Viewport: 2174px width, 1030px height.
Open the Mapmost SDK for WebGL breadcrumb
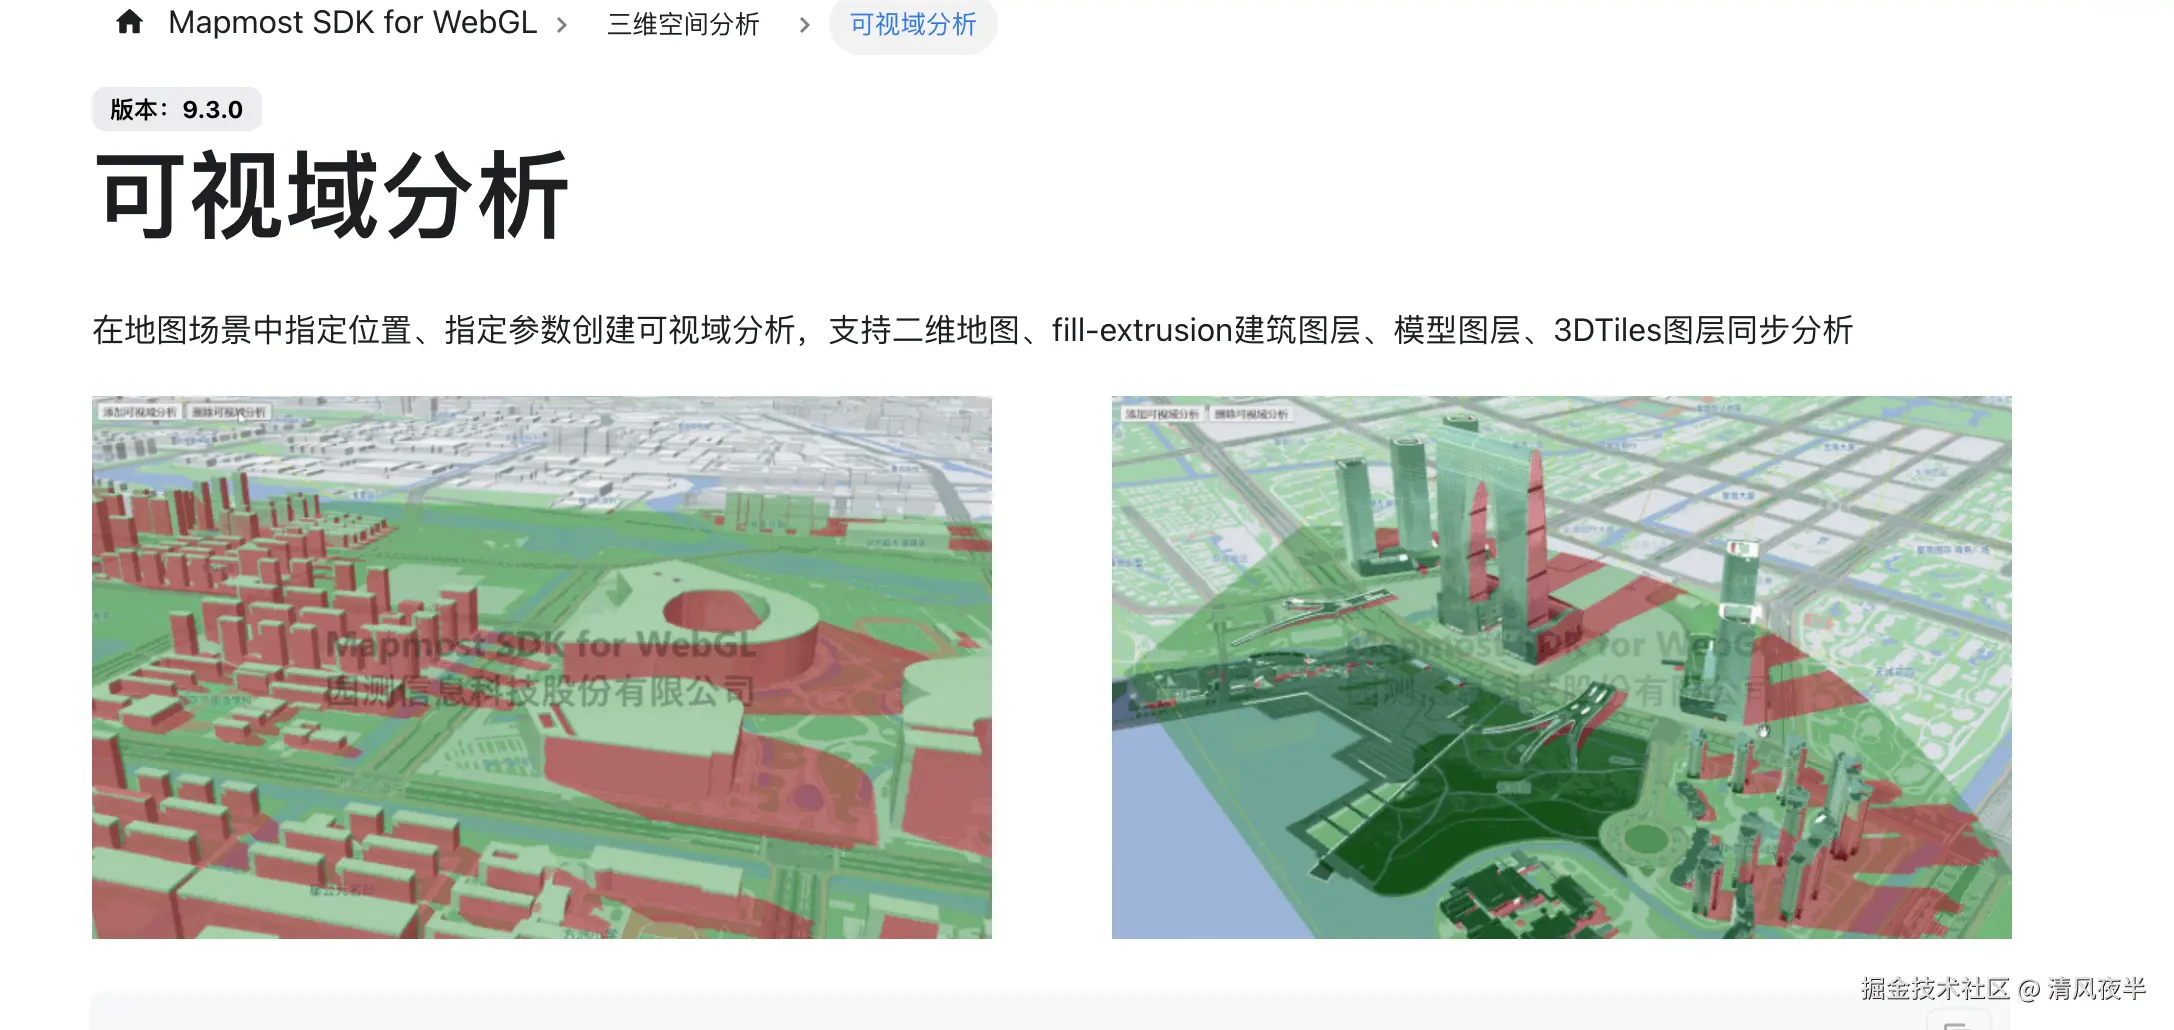(352, 22)
